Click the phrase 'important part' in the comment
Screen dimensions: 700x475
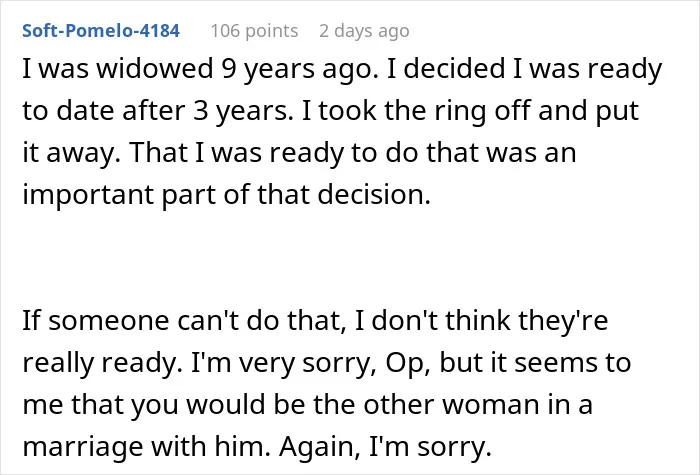coord(121,196)
